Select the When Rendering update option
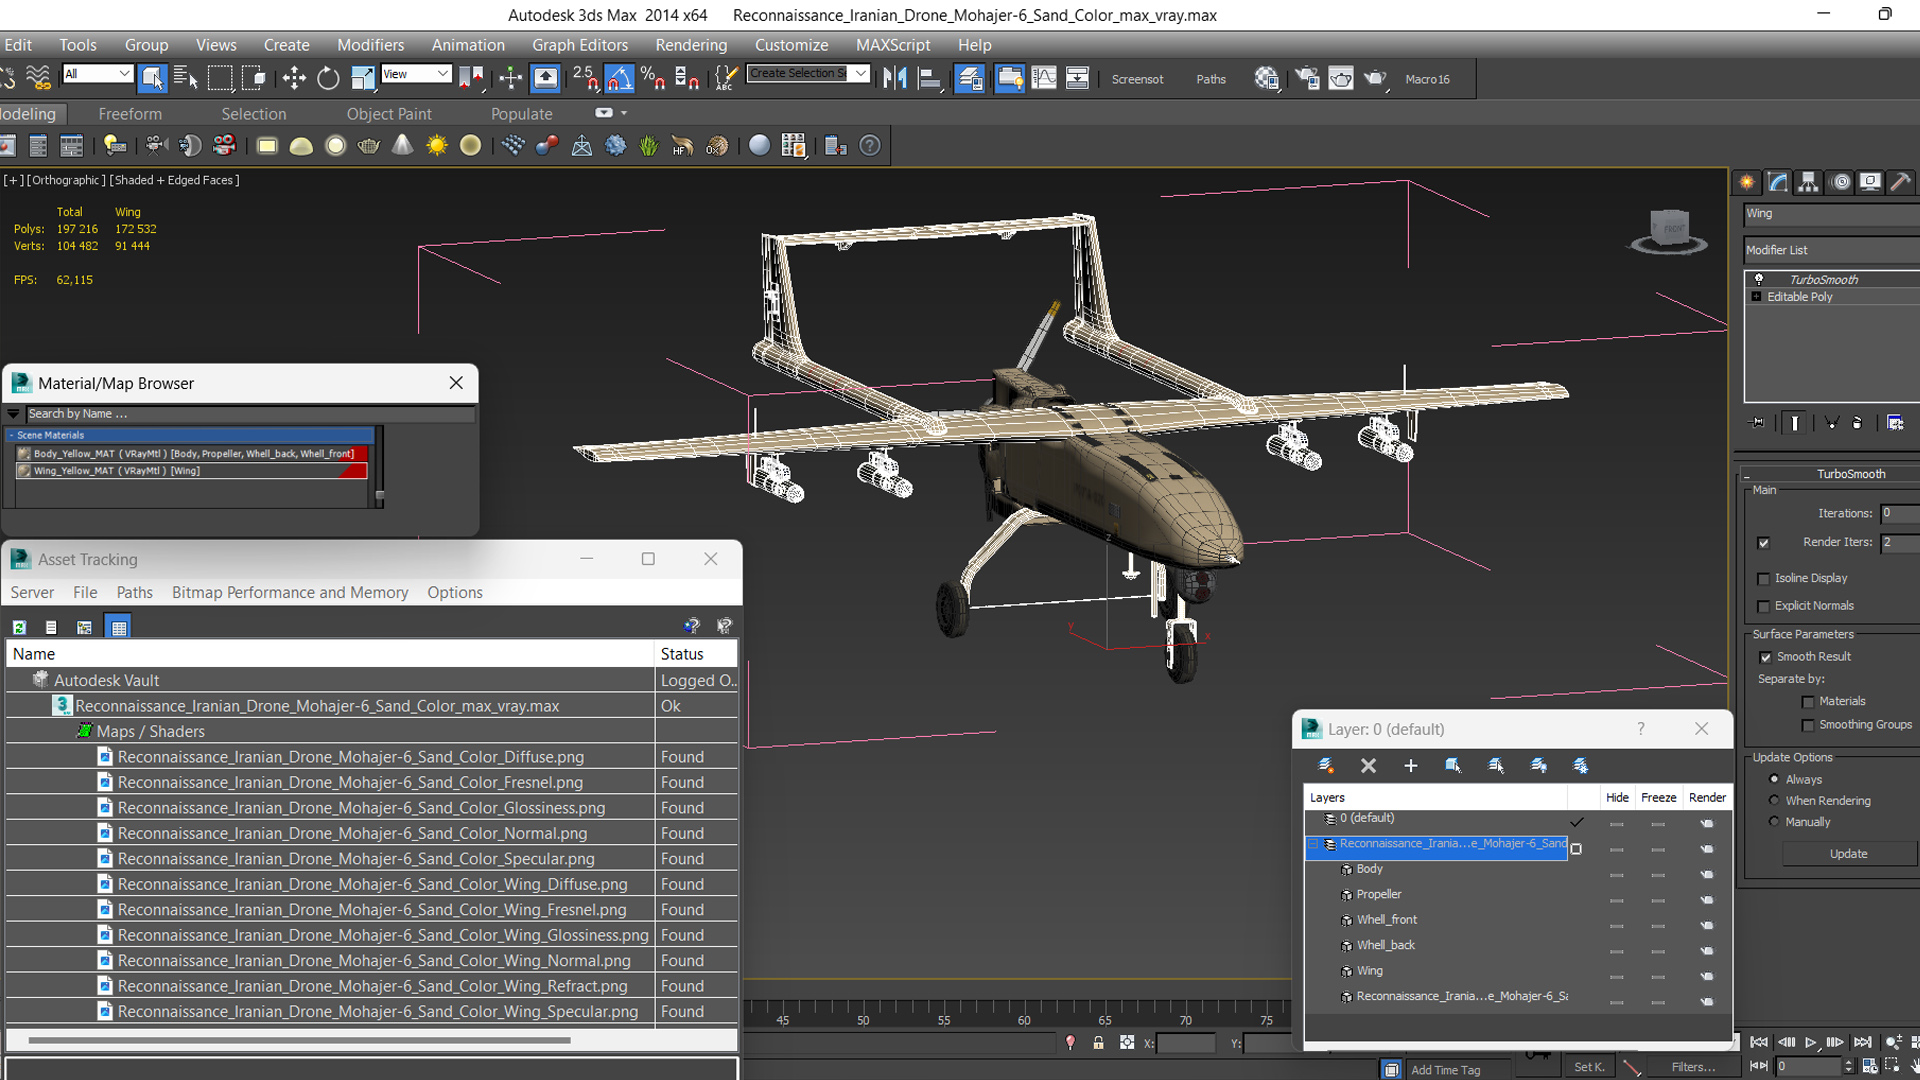This screenshot has width=1920, height=1080. coord(1774,800)
